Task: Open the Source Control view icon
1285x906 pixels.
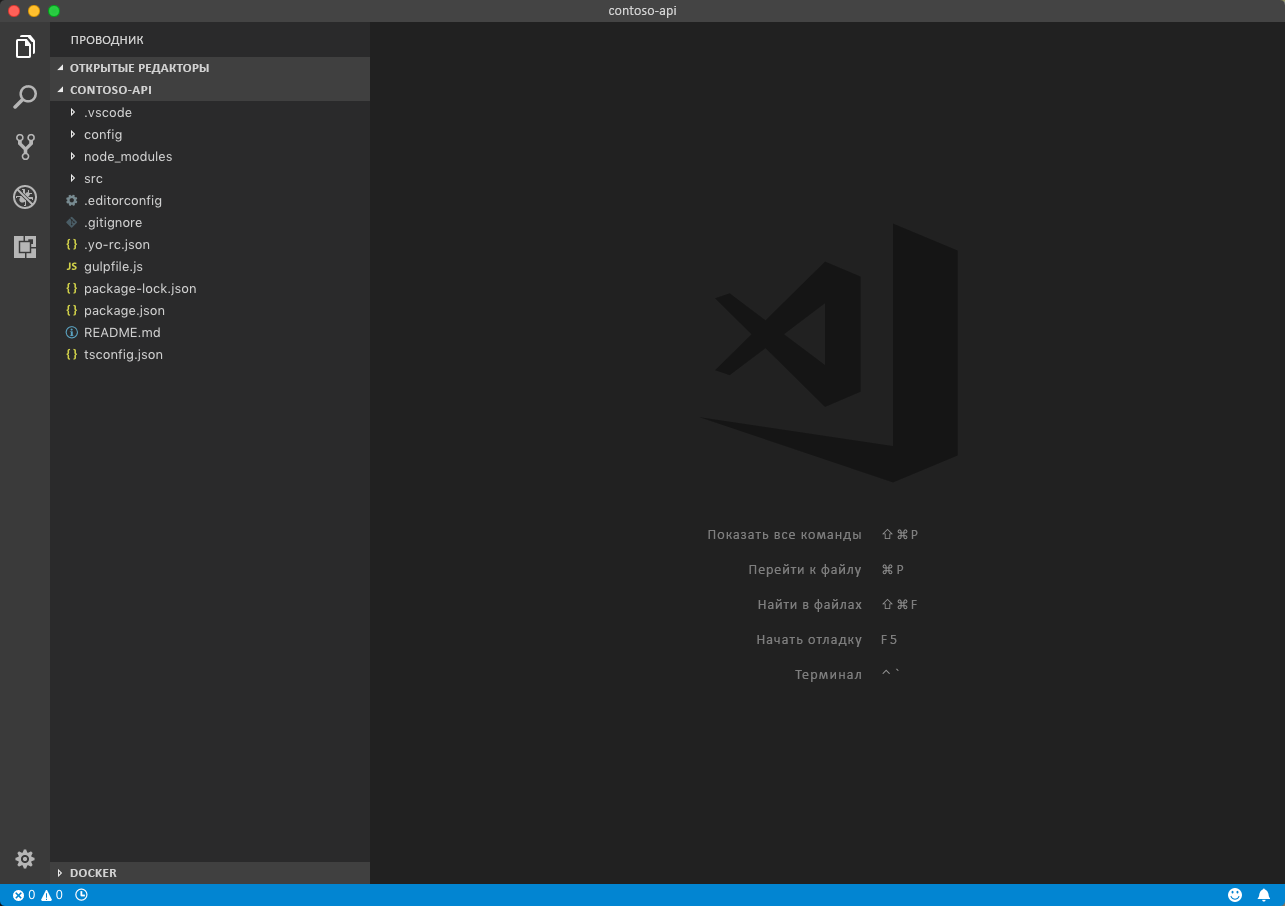Action: tap(25, 146)
